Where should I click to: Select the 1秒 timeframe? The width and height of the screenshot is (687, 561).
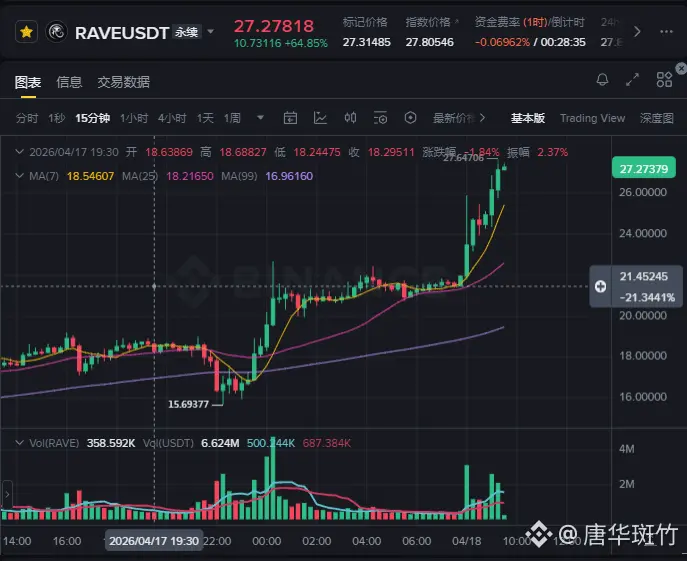point(57,118)
